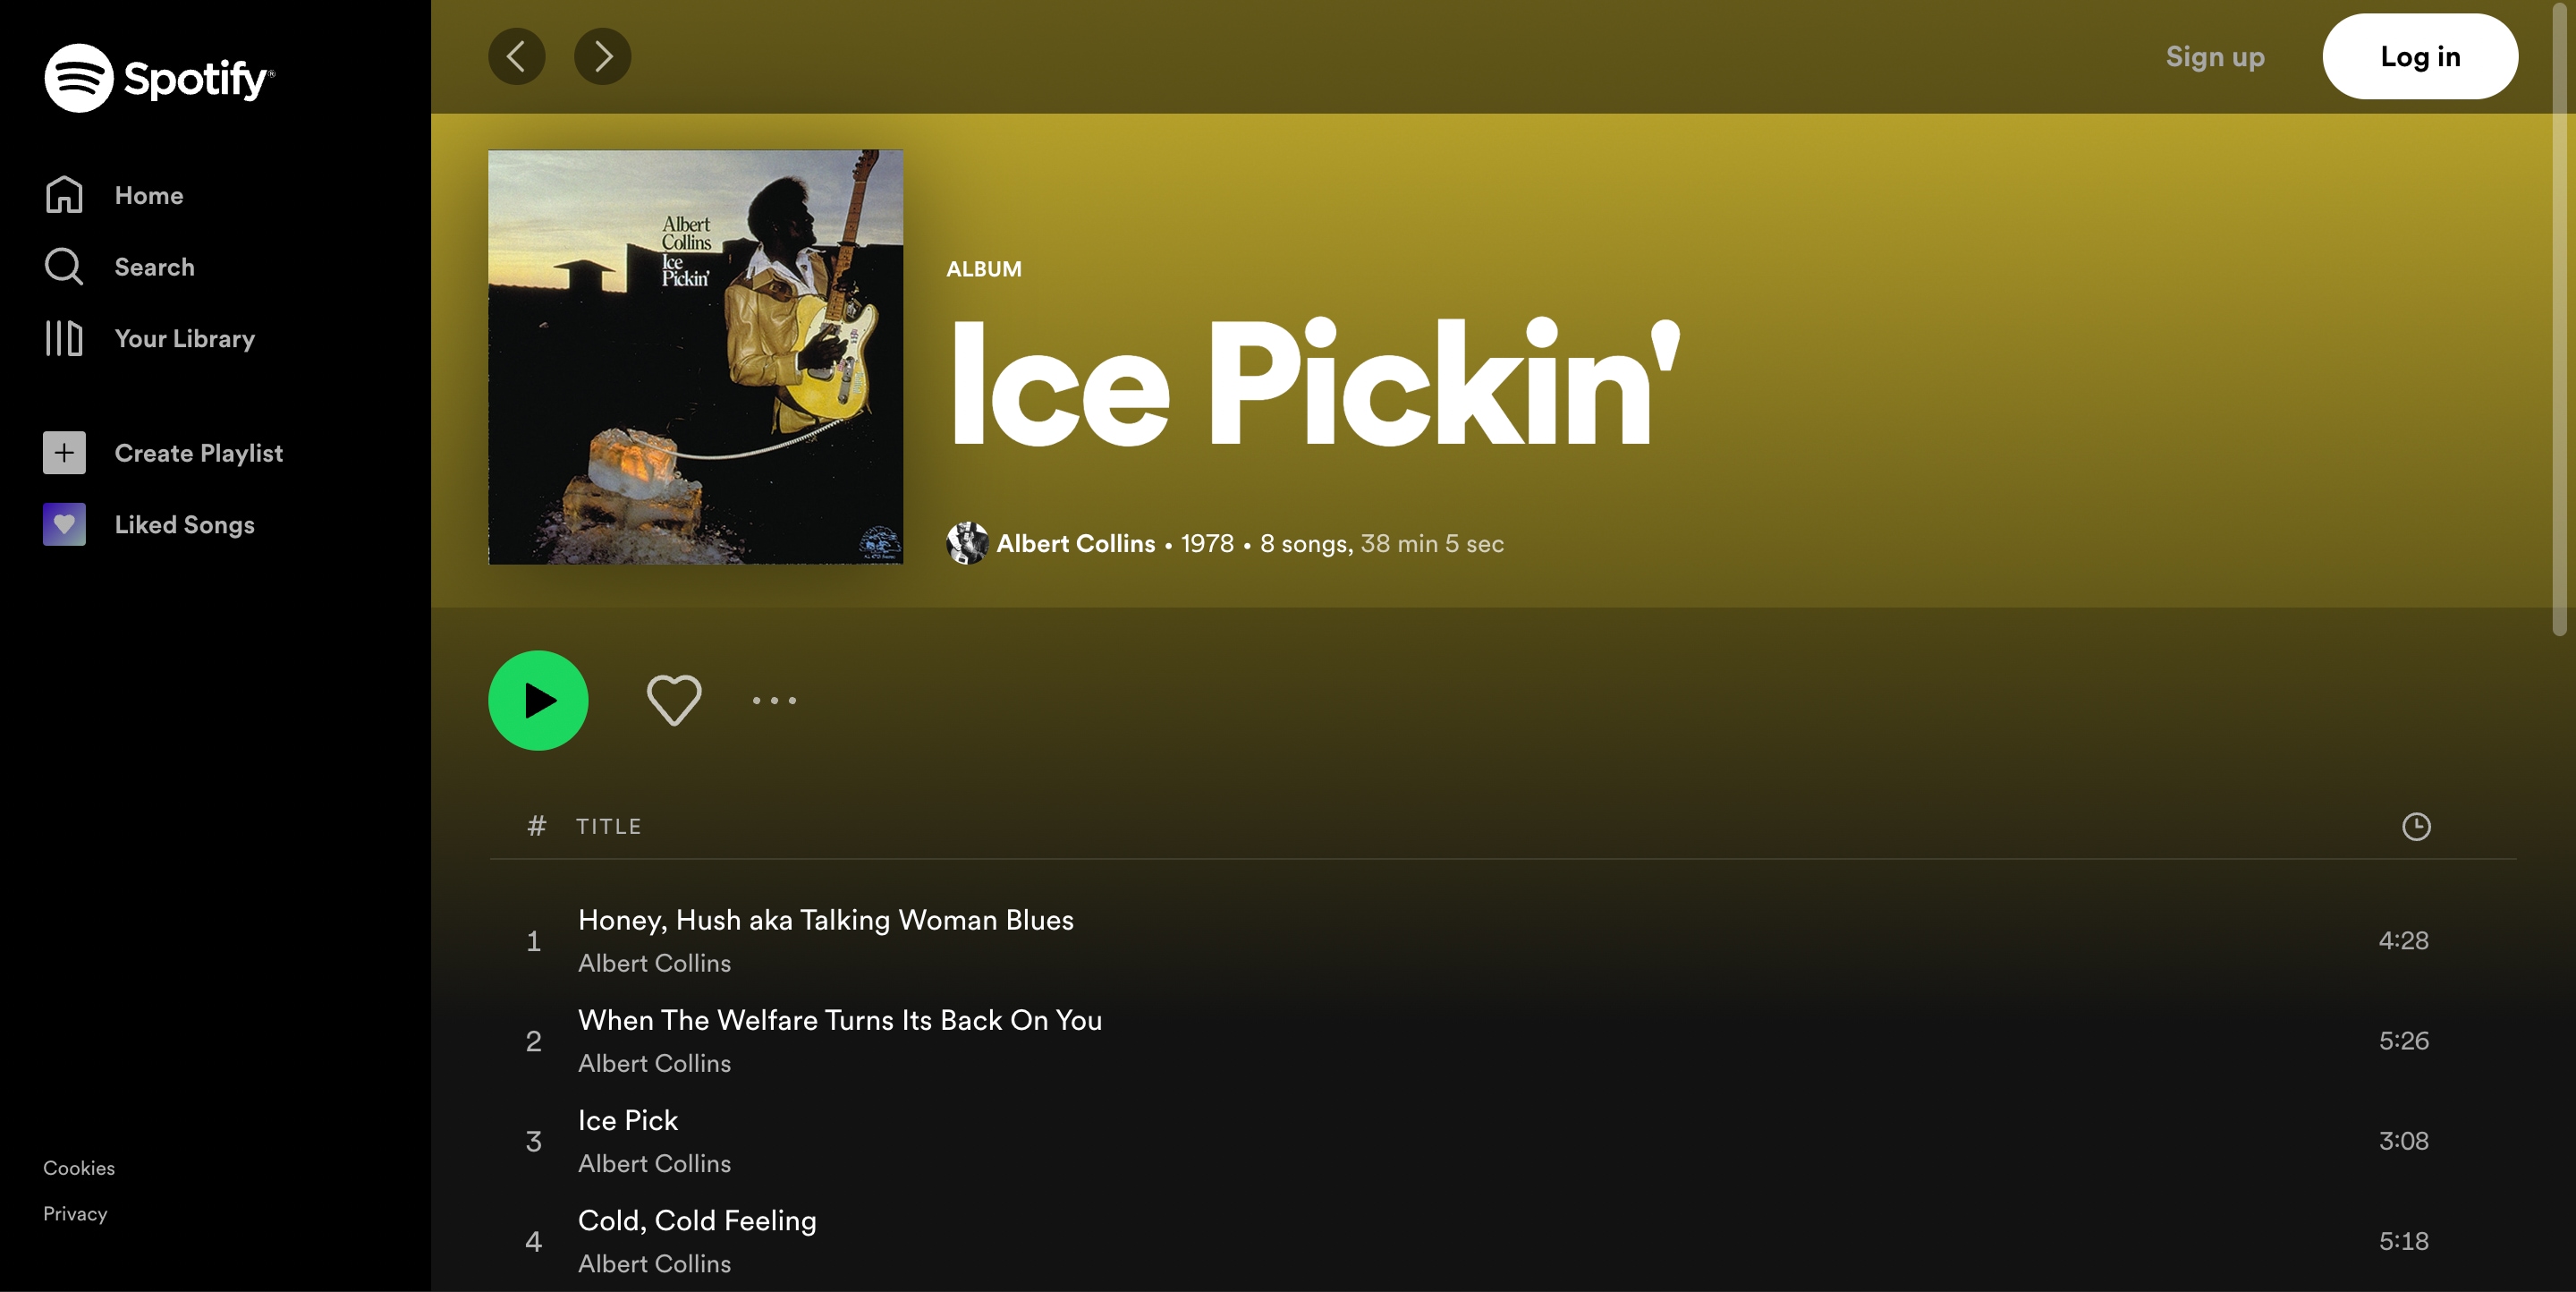Click the Ice Pickin' album cover

point(695,357)
